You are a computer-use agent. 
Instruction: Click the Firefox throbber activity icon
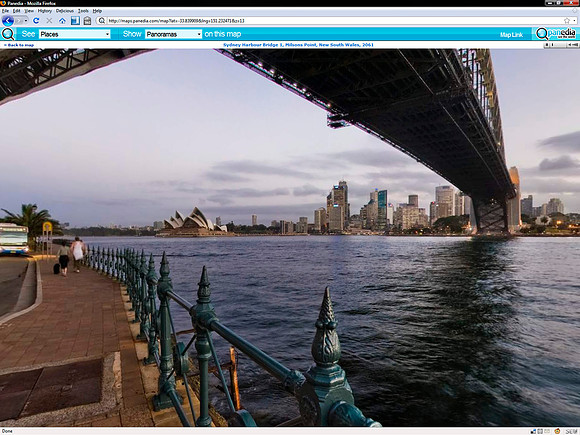click(575, 11)
